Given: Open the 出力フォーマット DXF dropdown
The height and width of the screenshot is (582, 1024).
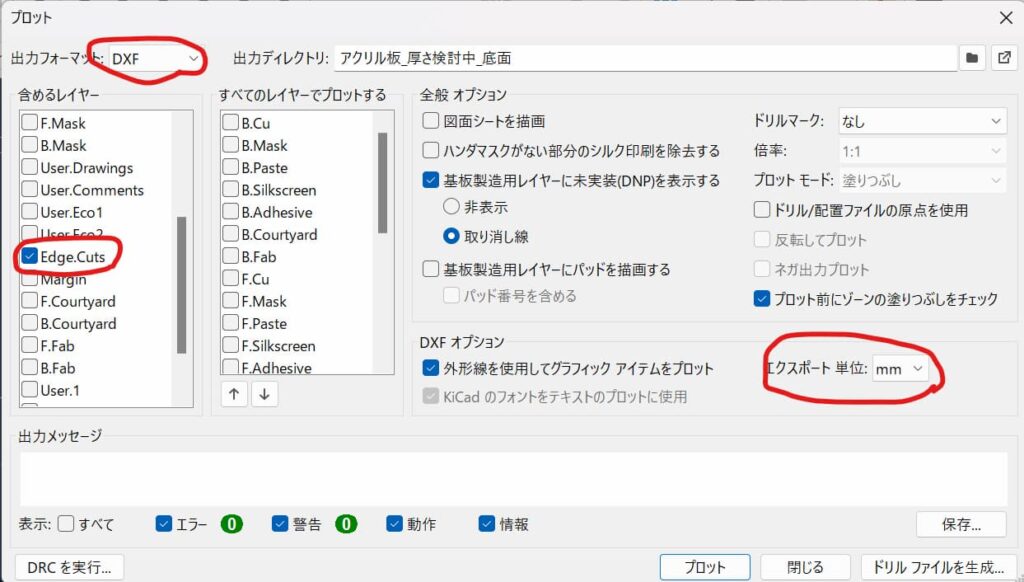Looking at the screenshot, I should pyautogui.click(x=155, y=59).
